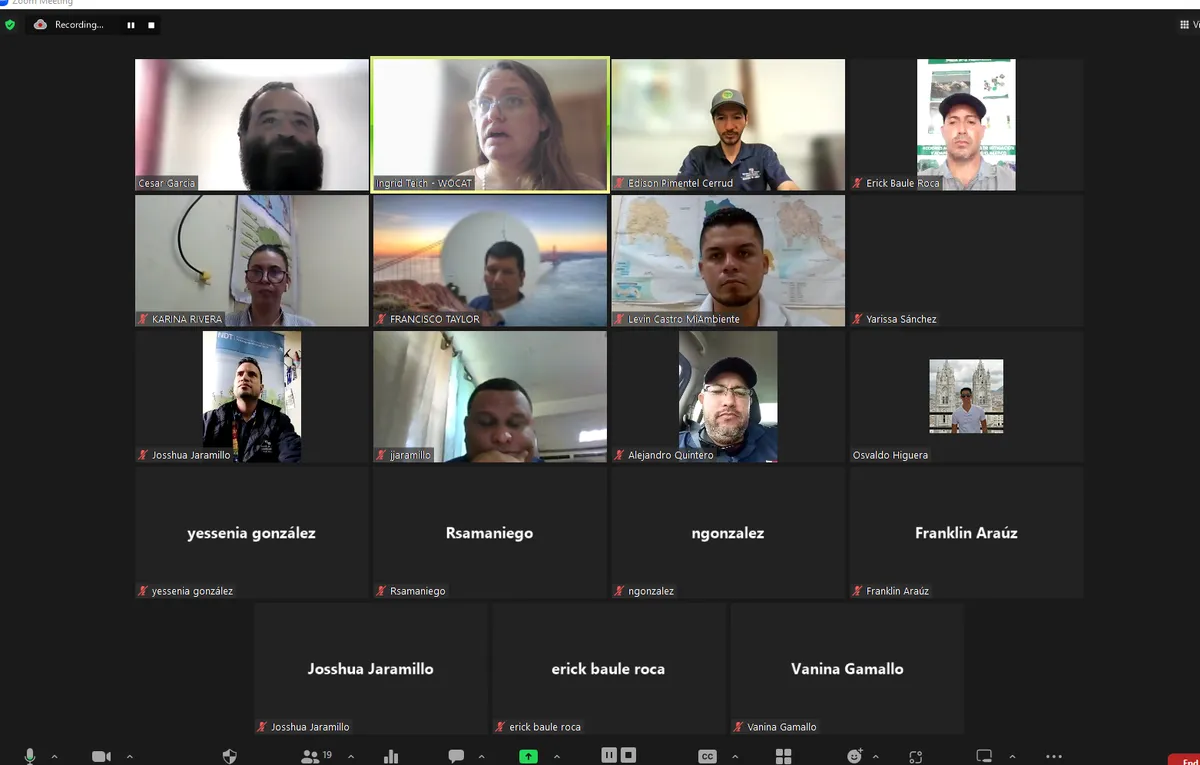Open the Chat panel
The width and height of the screenshot is (1200, 765).
click(x=456, y=756)
